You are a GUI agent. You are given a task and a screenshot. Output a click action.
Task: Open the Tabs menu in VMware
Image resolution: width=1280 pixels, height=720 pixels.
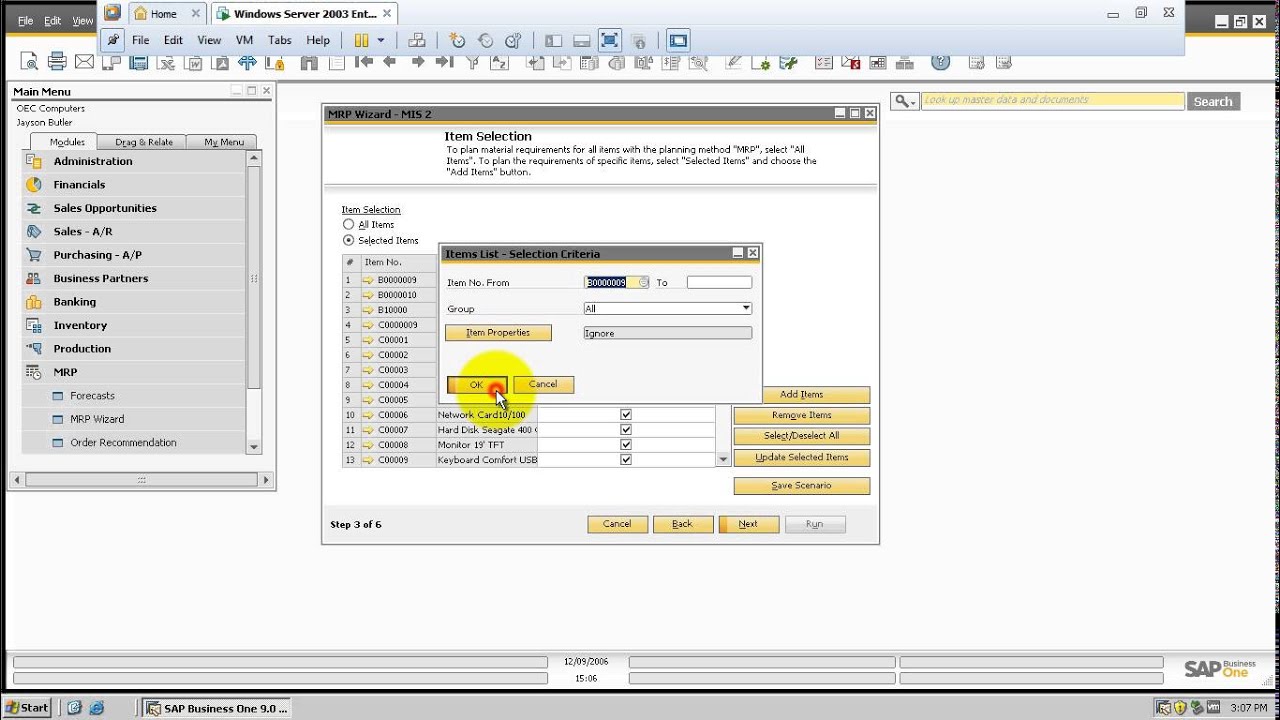coord(279,40)
